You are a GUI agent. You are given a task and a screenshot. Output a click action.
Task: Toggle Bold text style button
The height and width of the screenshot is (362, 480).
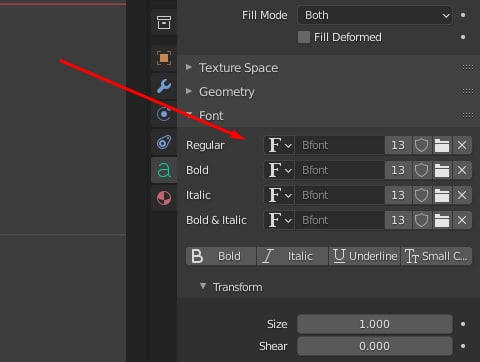(x=221, y=256)
